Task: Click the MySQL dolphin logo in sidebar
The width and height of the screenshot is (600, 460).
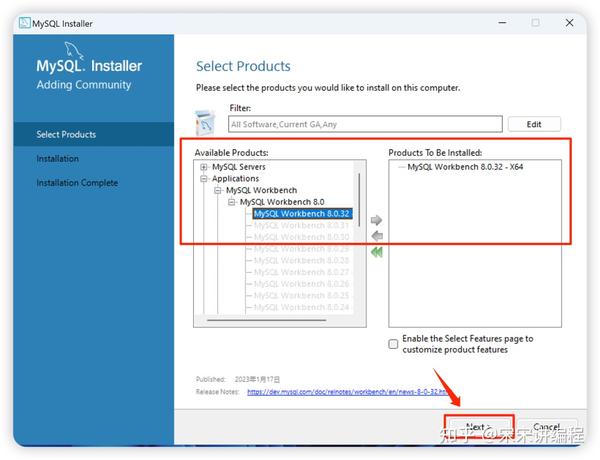Action: point(74,50)
